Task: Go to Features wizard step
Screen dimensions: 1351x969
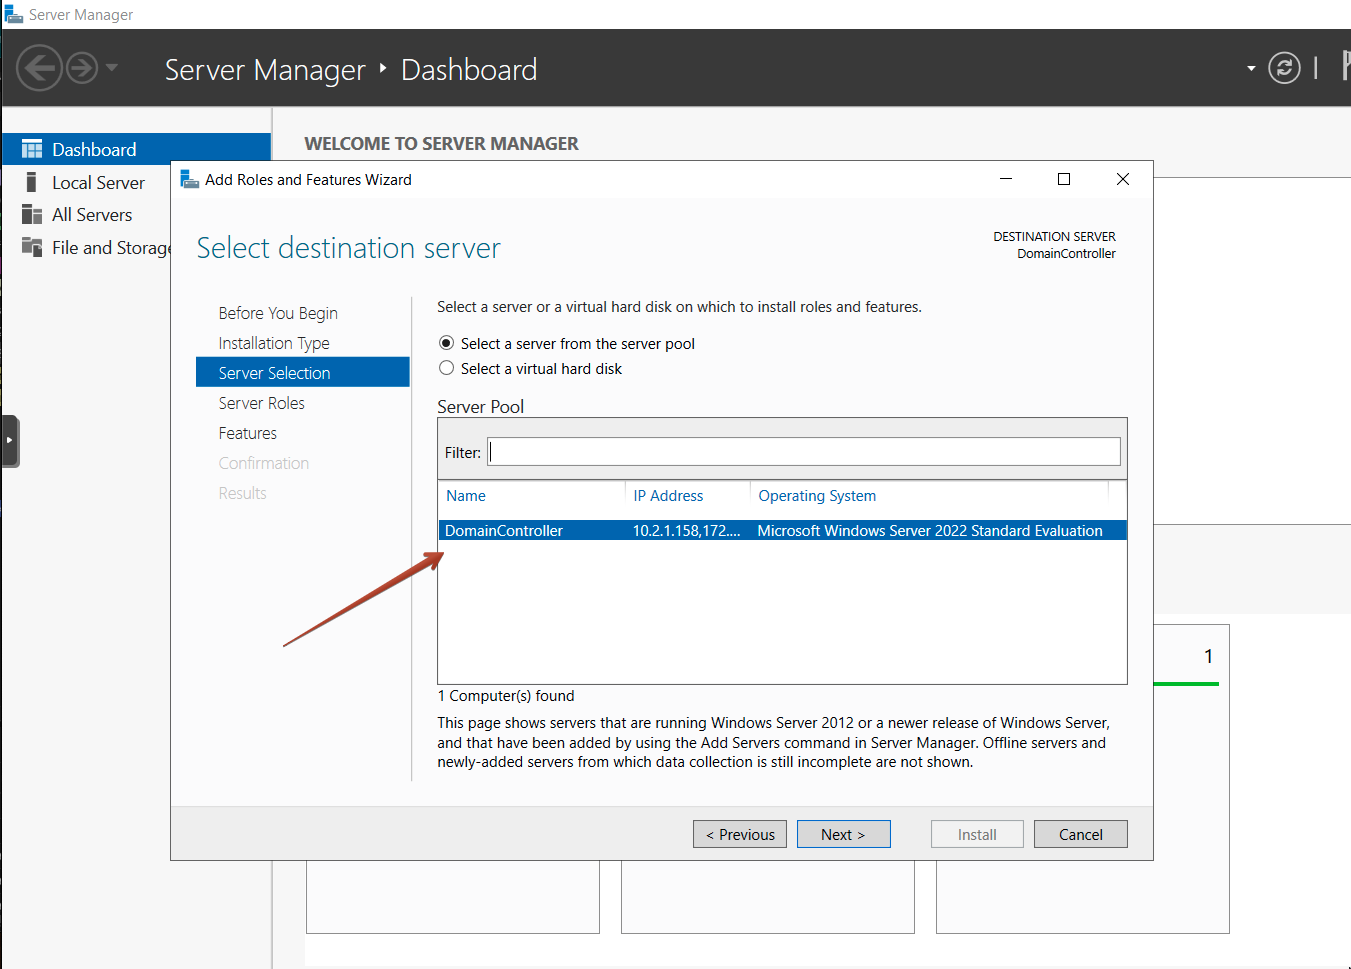Action: tap(248, 433)
